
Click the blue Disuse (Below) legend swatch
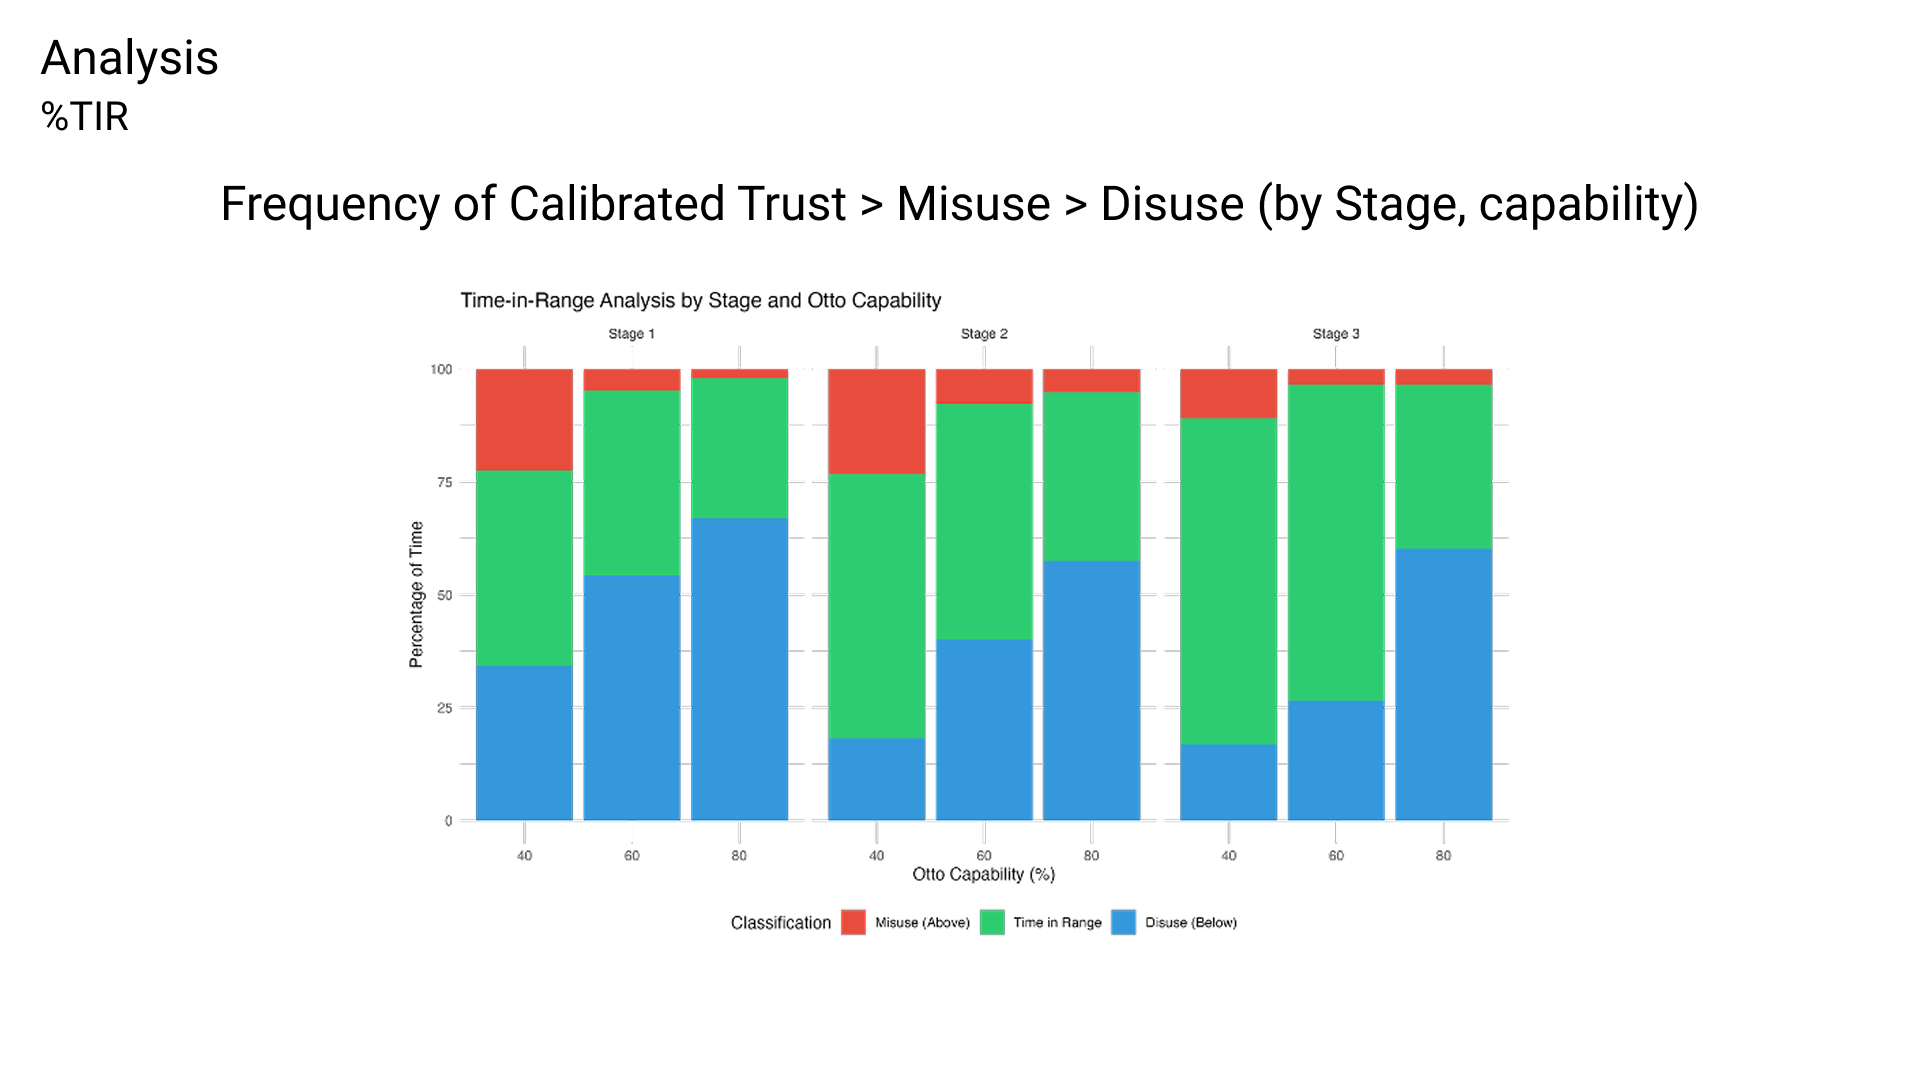[1123, 922]
